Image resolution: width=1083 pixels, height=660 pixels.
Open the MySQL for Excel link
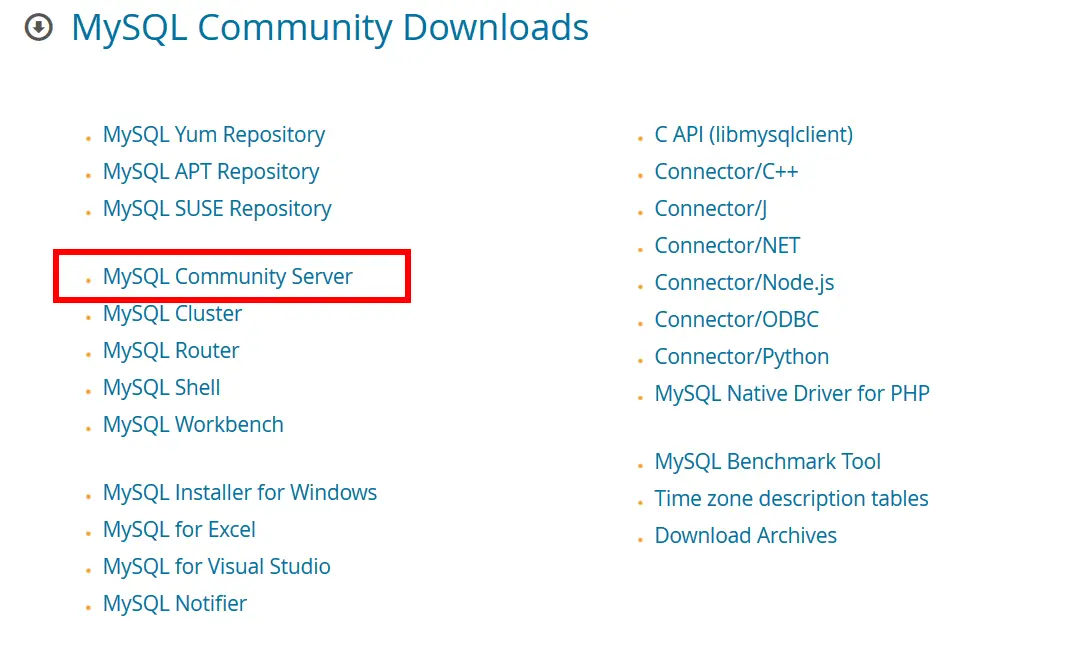pos(180,530)
